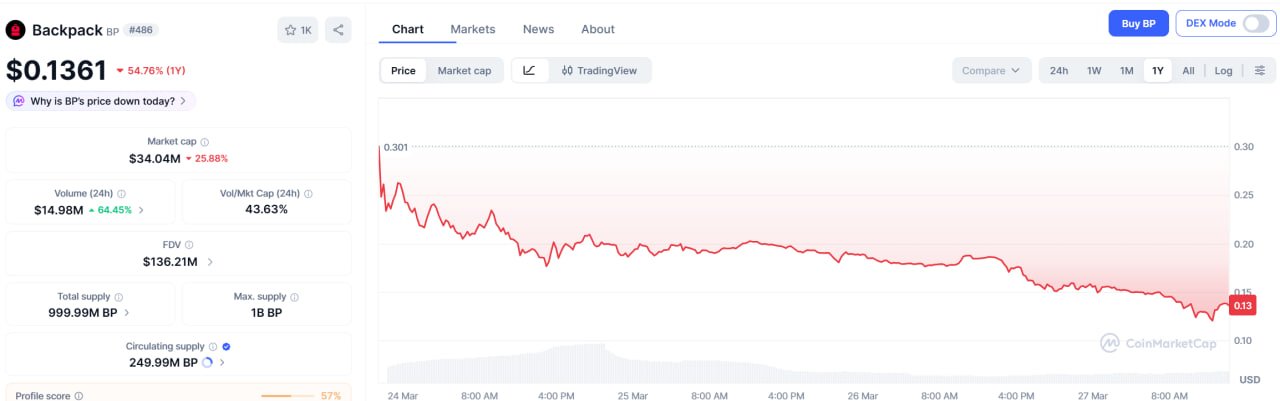Screen dimensions: 1280x401
Task: Click the FDV info icon
Action: tap(189, 245)
